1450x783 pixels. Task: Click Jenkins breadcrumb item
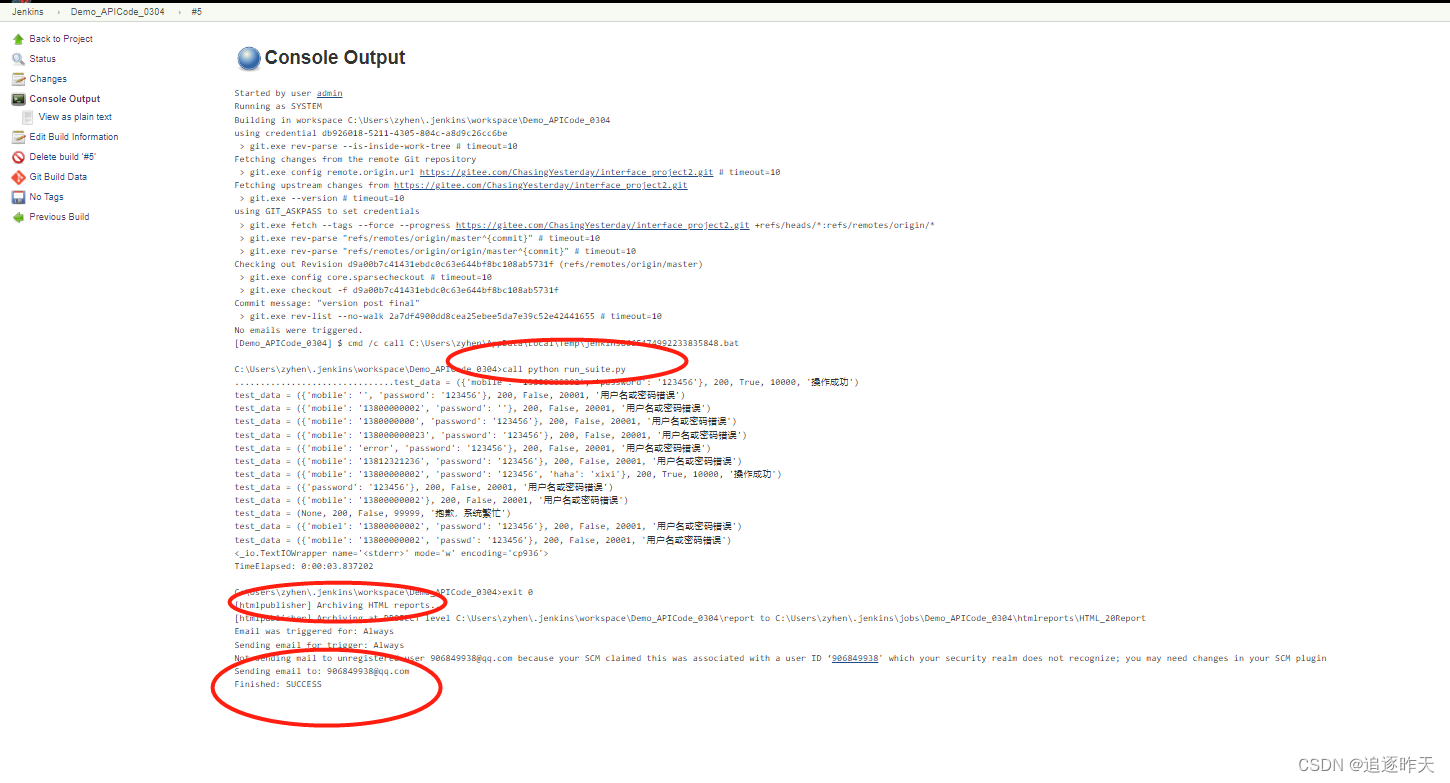point(27,11)
